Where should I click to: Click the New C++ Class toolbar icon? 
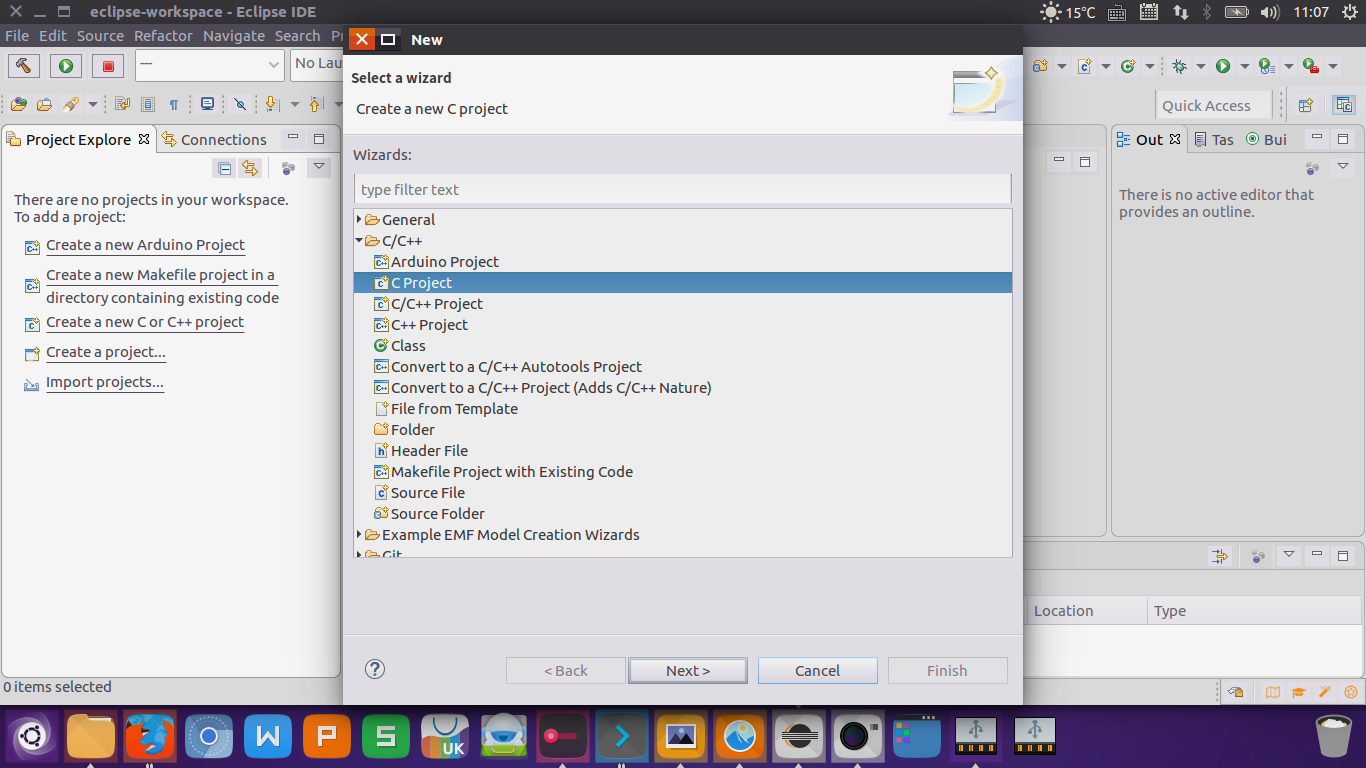pyautogui.click(x=1128, y=66)
